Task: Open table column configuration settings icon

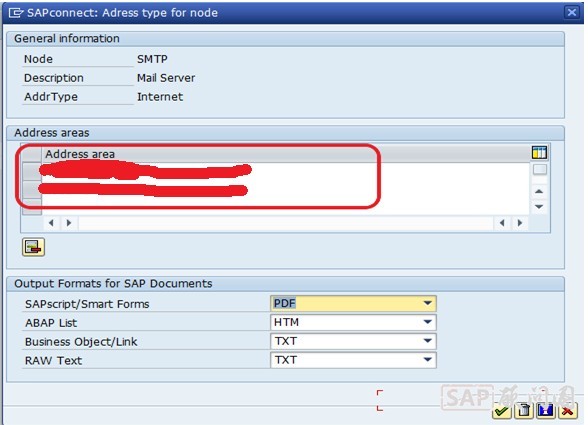Action: pos(539,152)
